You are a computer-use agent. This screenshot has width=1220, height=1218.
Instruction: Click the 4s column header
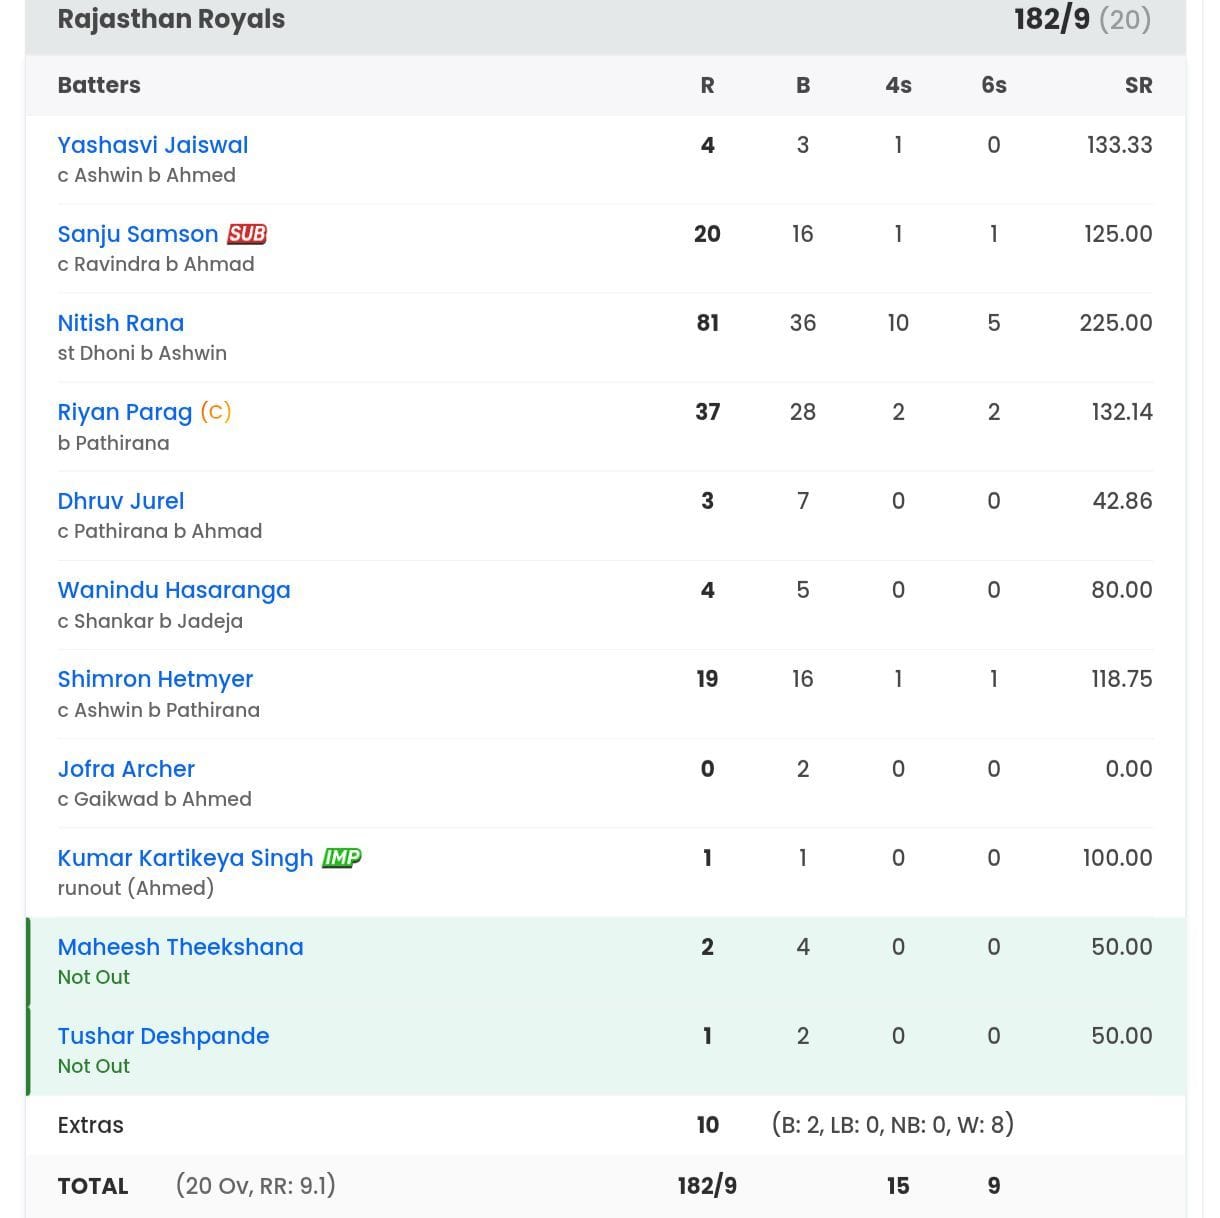(x=898, y=85)
